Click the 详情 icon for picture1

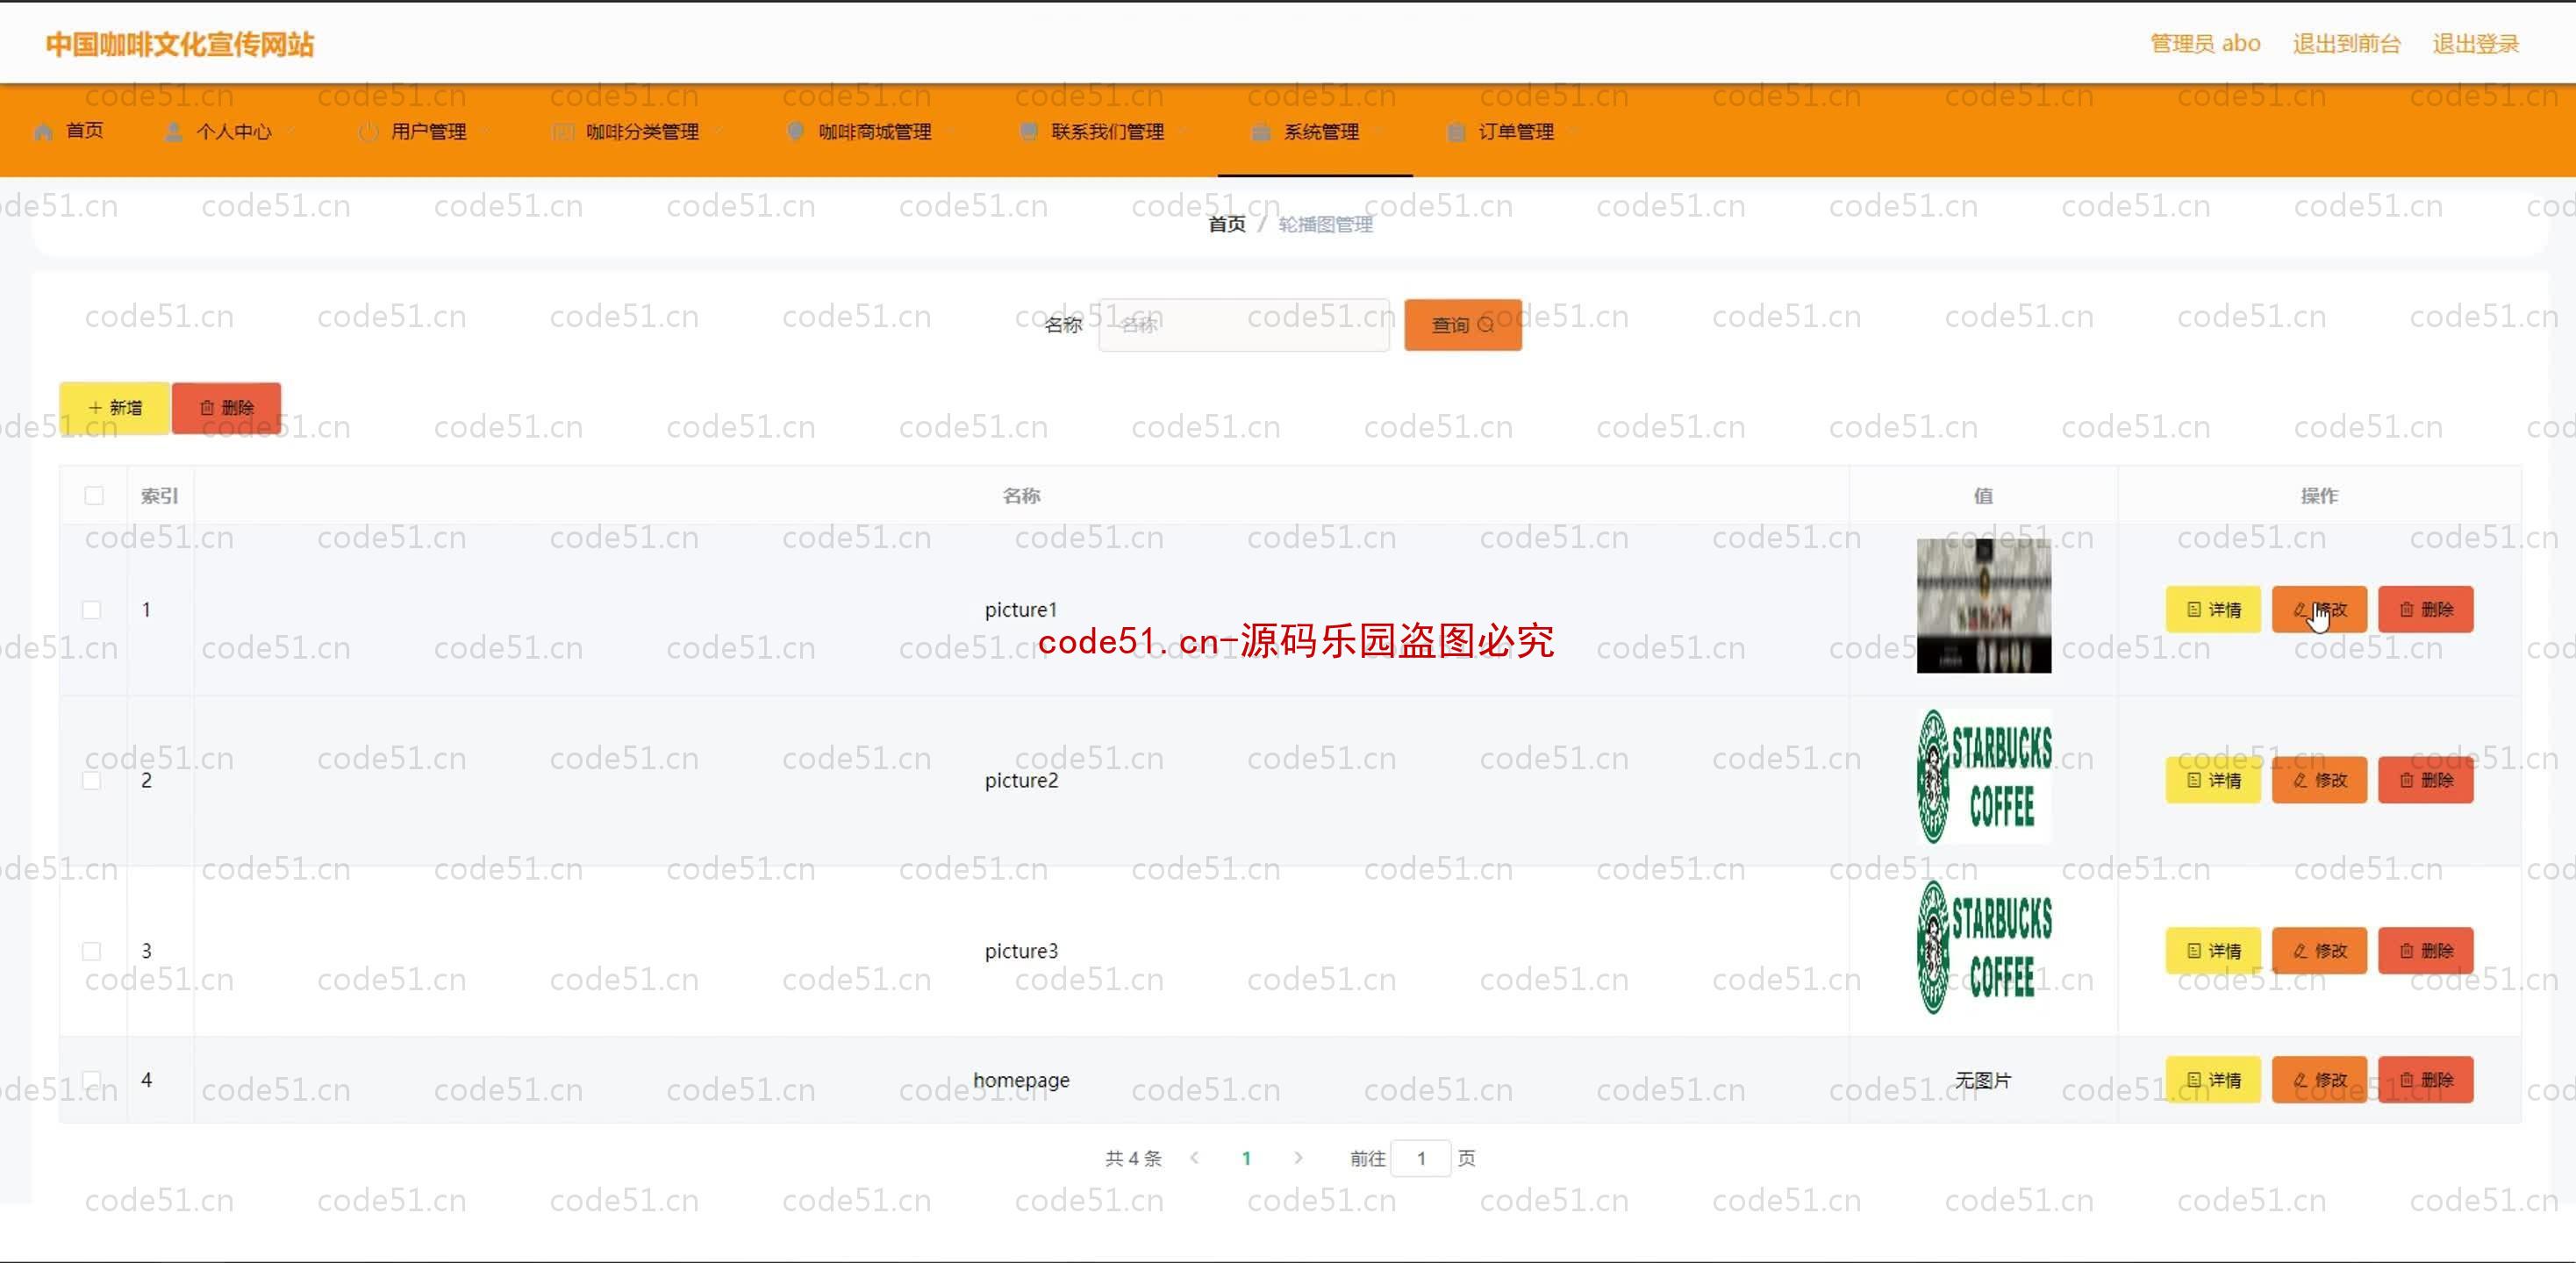coord(2215,610)
